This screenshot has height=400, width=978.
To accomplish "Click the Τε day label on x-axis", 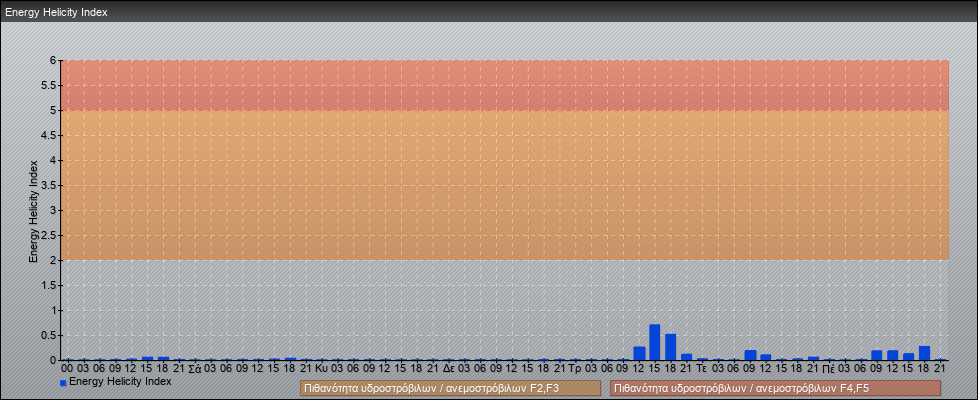I will 702,368.
